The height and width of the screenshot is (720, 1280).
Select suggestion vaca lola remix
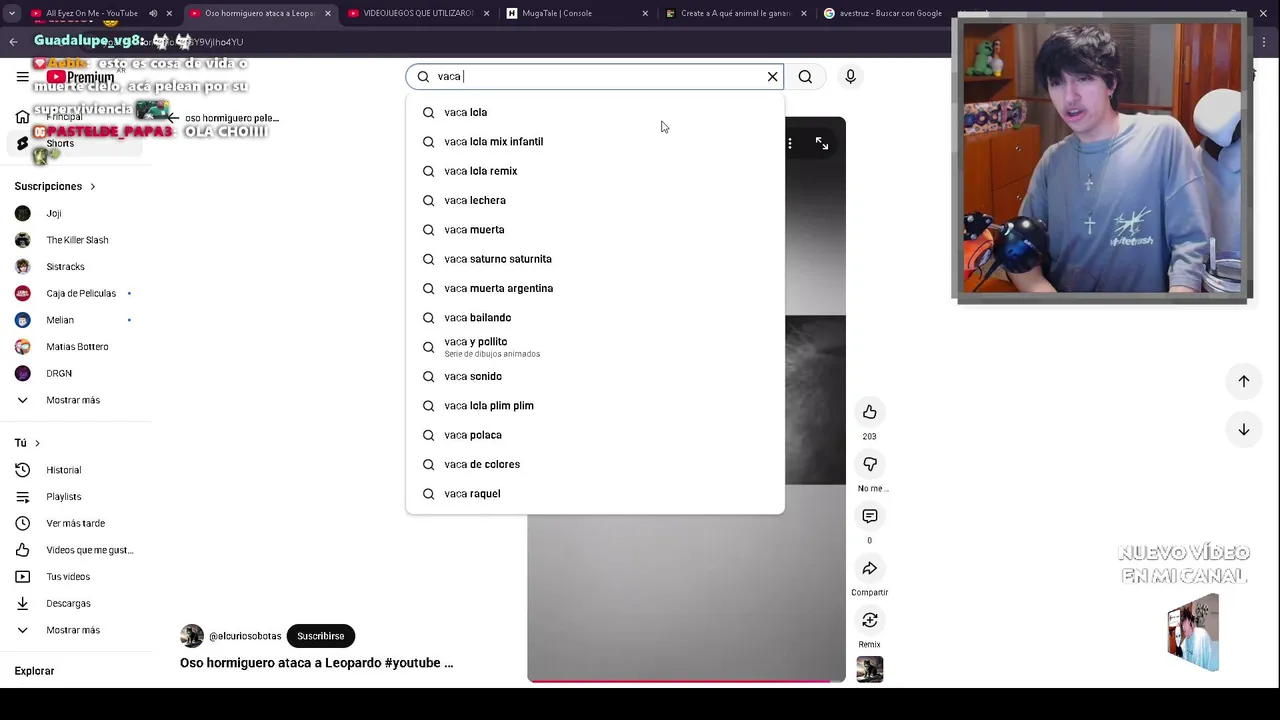click(x=595, y=171)
